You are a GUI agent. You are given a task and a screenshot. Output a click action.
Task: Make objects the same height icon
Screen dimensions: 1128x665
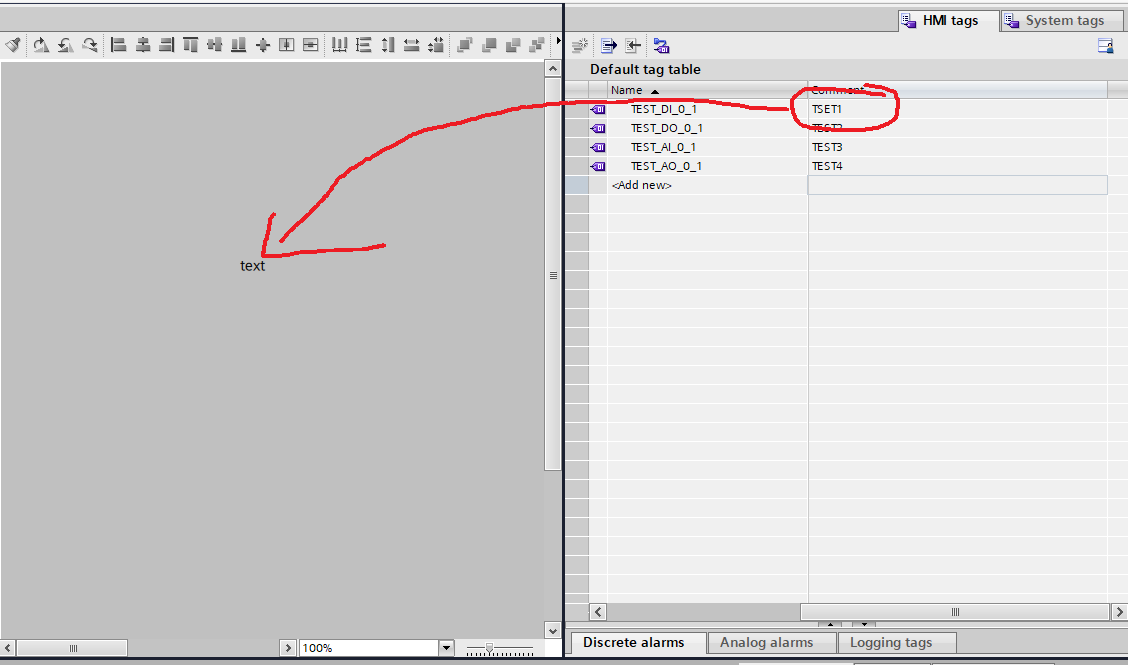click(x=388, y=45)
